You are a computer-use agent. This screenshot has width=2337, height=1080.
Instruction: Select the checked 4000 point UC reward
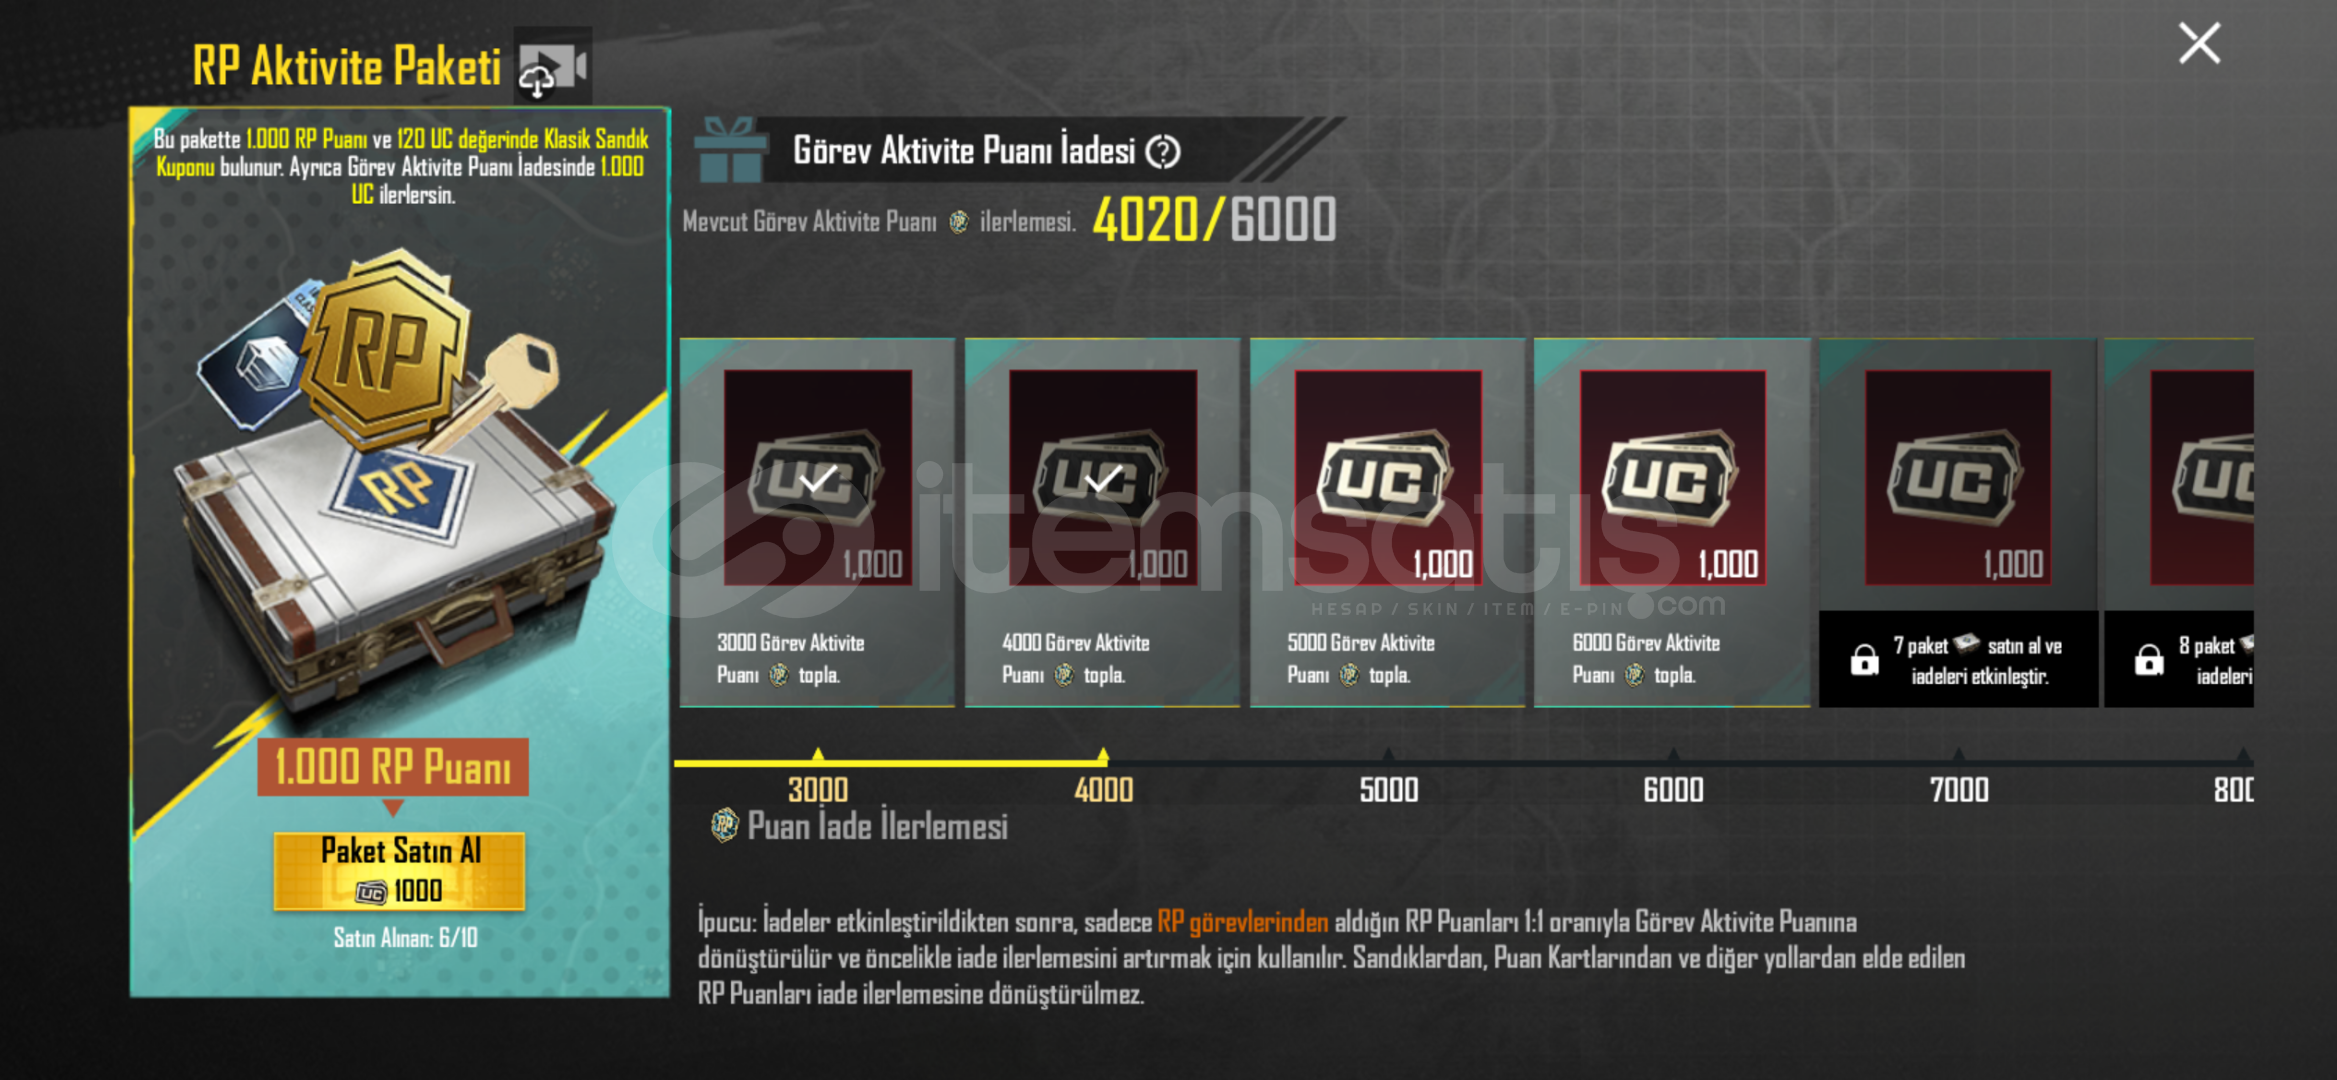point(1102,523)
